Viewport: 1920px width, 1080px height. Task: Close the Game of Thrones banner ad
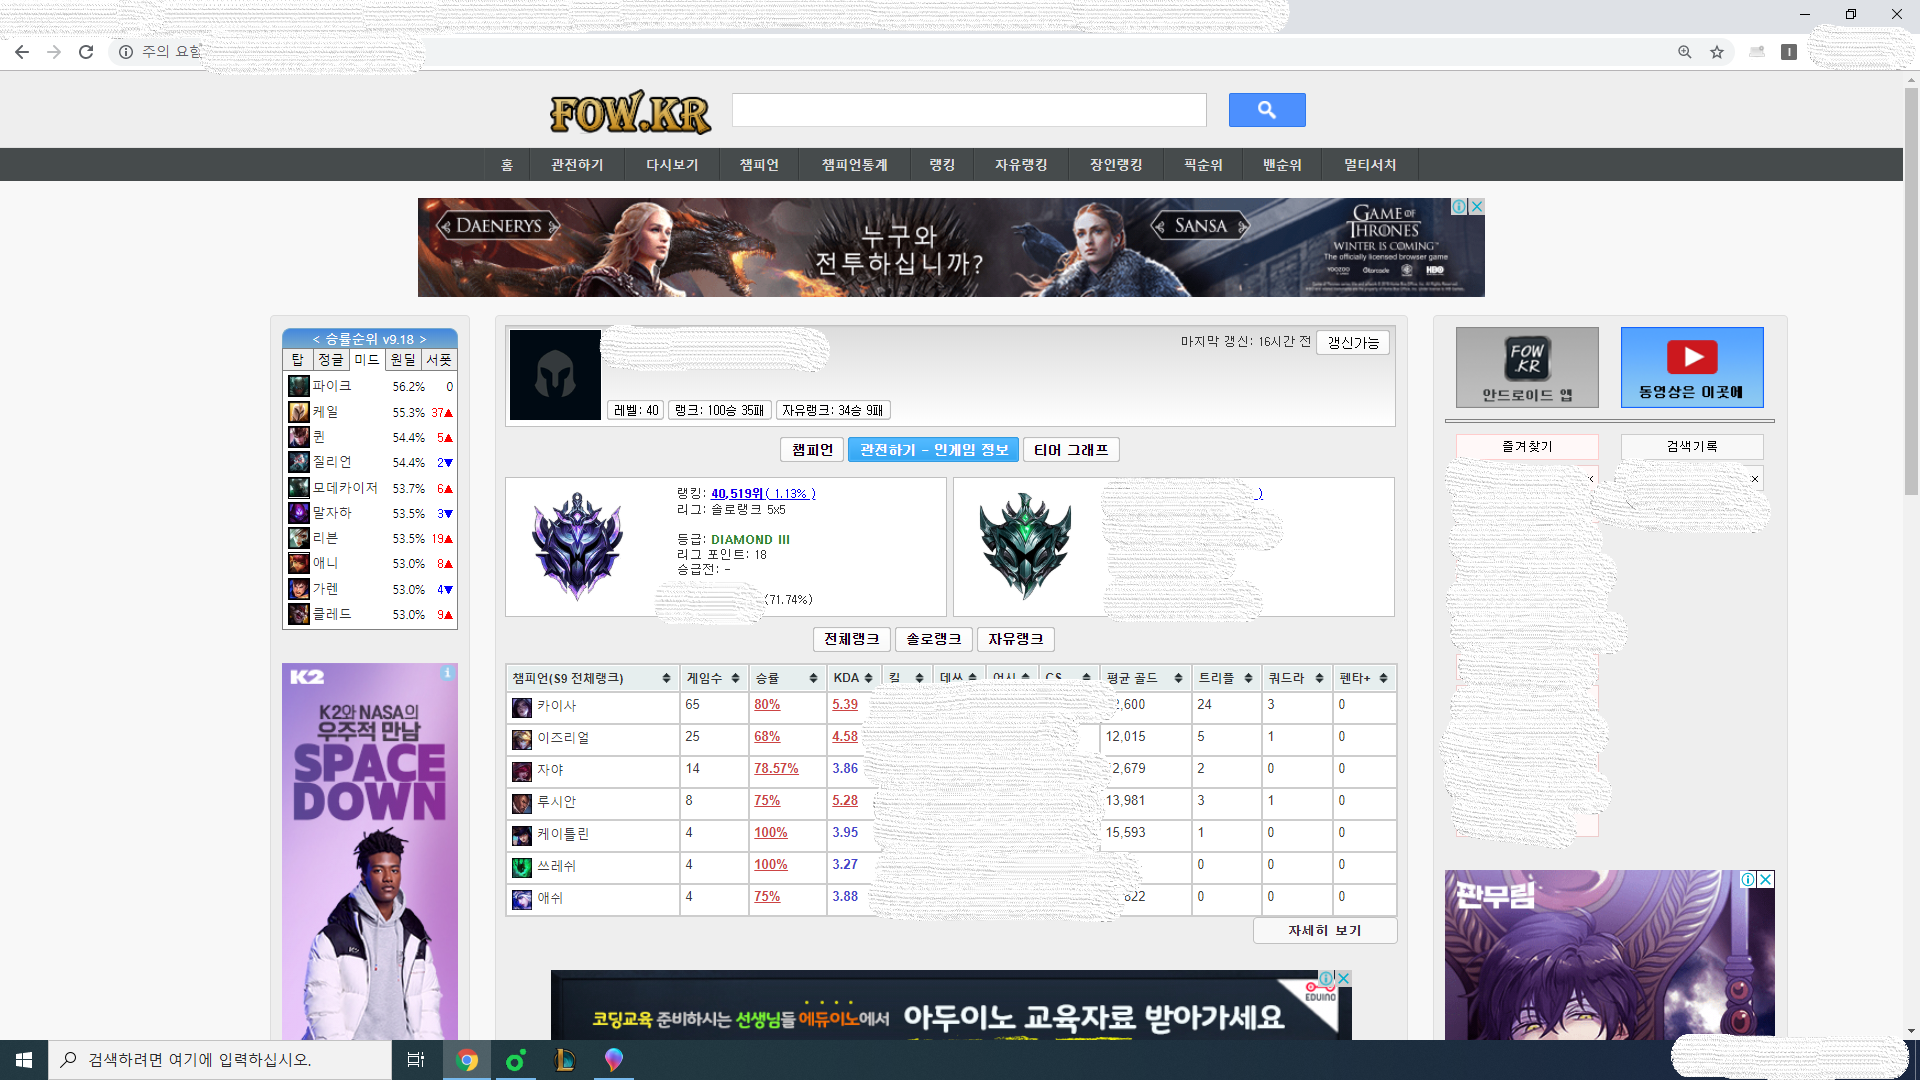[x=1476, y=206]
